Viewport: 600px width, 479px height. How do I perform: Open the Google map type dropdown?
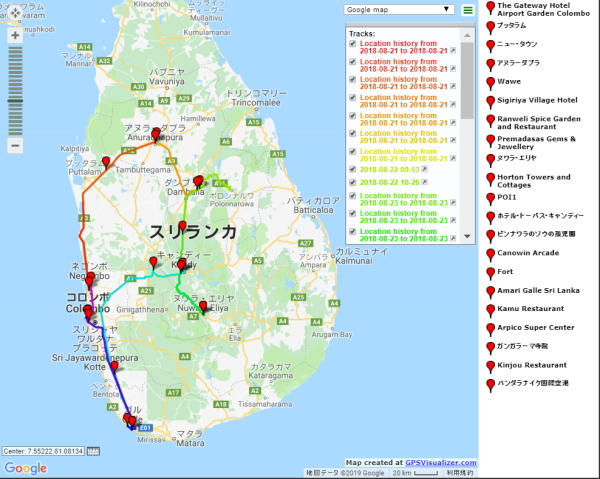pos(399,10)
